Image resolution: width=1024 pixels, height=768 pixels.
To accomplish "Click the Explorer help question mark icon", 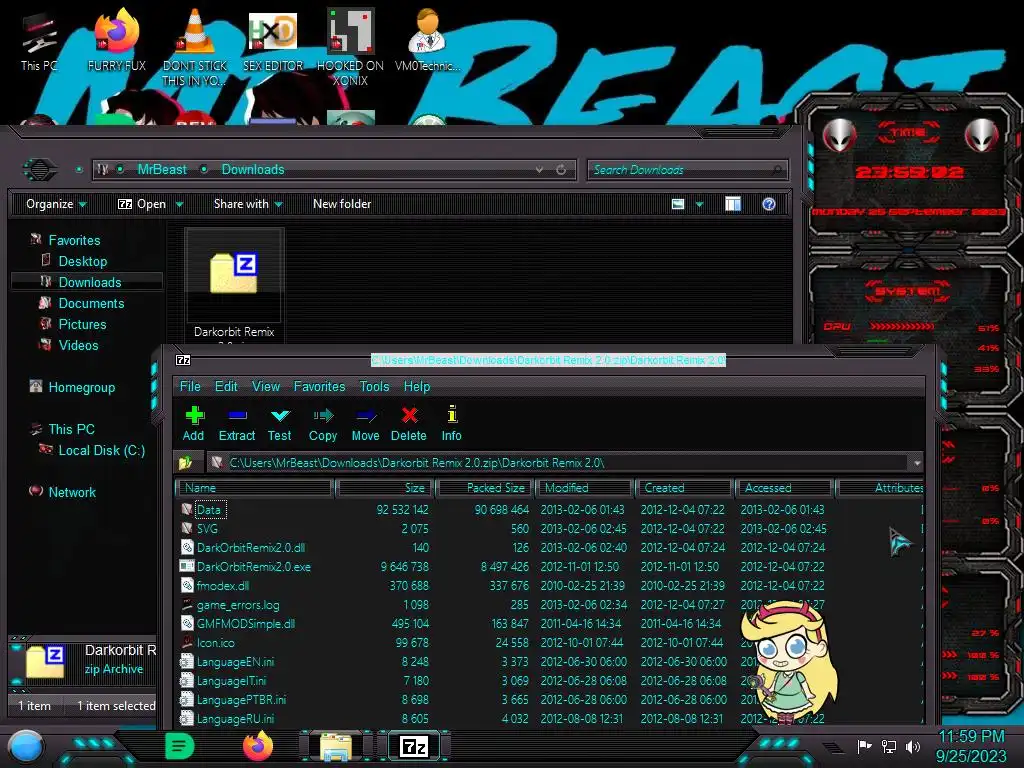I will tap(769, 204).
